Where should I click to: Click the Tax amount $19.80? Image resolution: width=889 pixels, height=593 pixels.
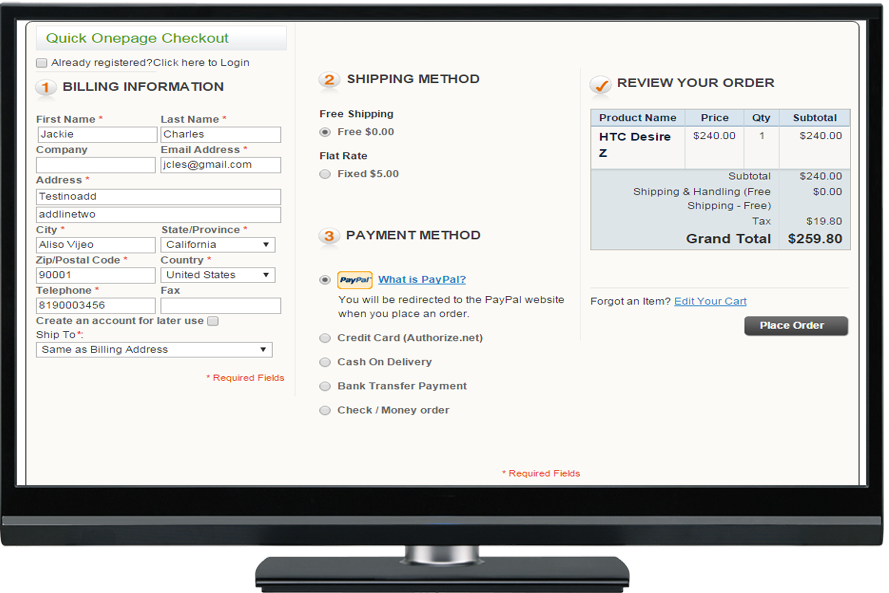coord(824,221)
